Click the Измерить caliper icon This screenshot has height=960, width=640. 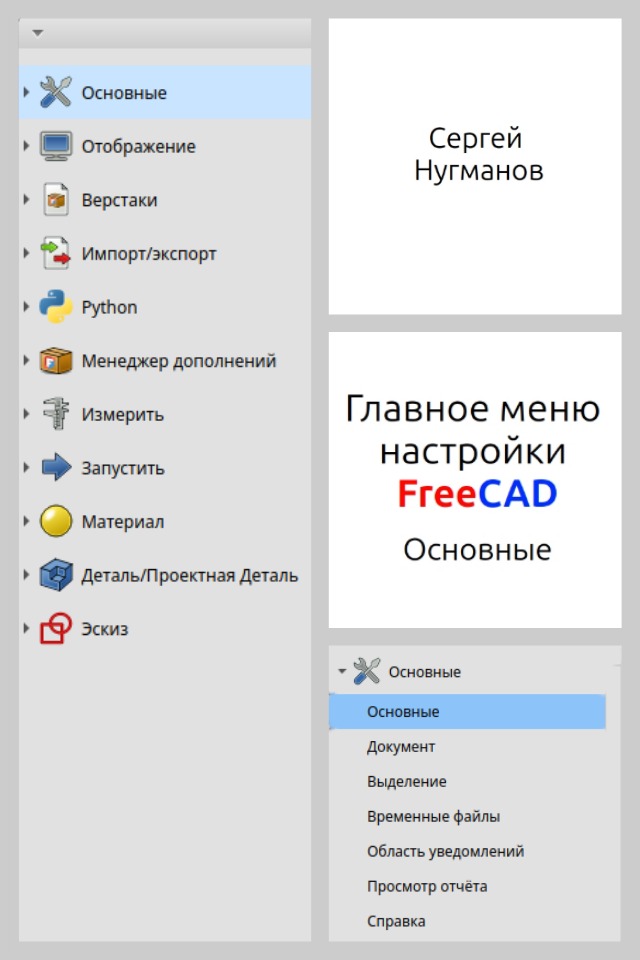click(56, 414)
